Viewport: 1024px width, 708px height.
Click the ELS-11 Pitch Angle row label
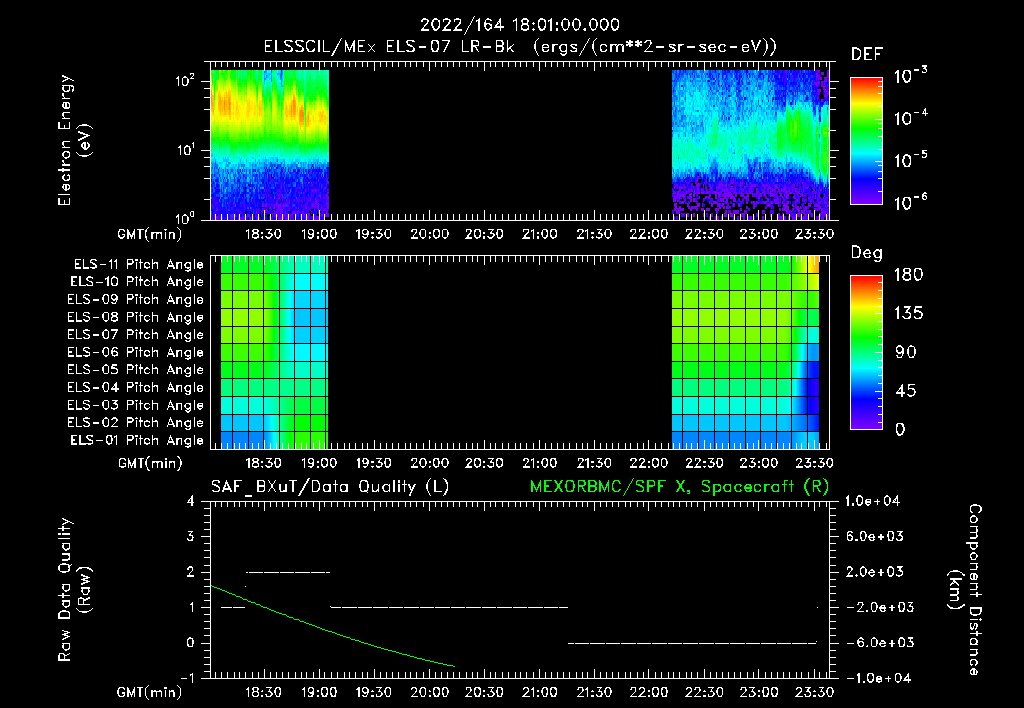point(138,265)
